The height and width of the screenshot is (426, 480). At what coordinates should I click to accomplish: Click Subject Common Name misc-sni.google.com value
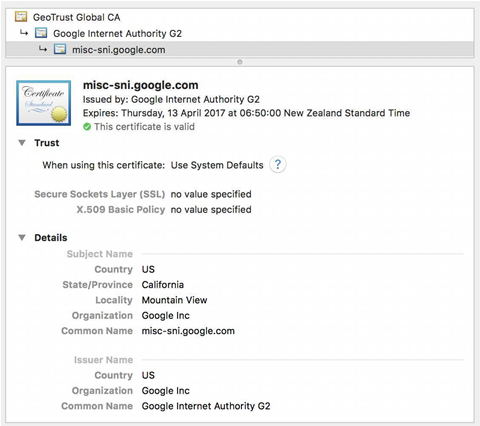tap(188, 331)
